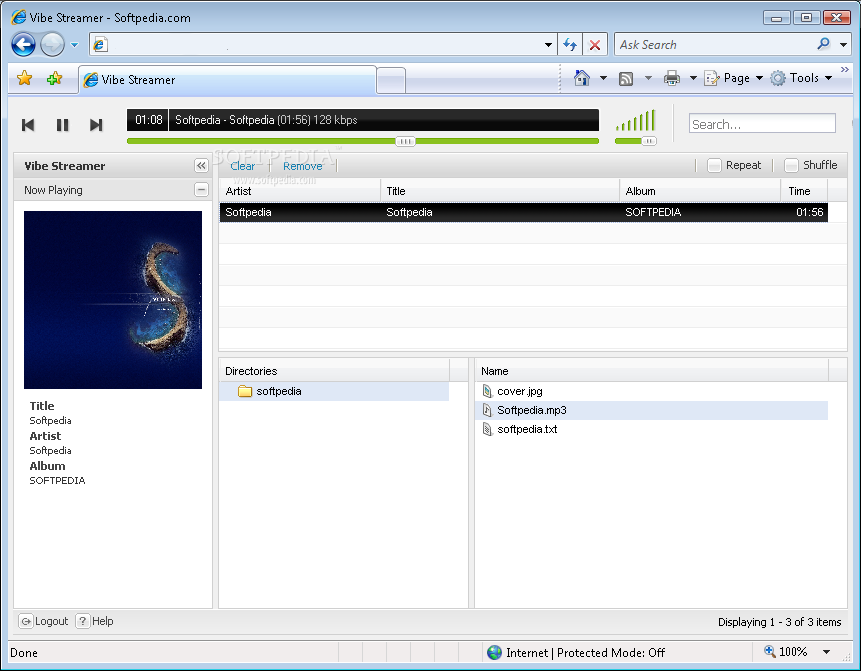Enable the Repeat checkbox
This screenshot has width=861, height=671.
click(x=714, y=165)
